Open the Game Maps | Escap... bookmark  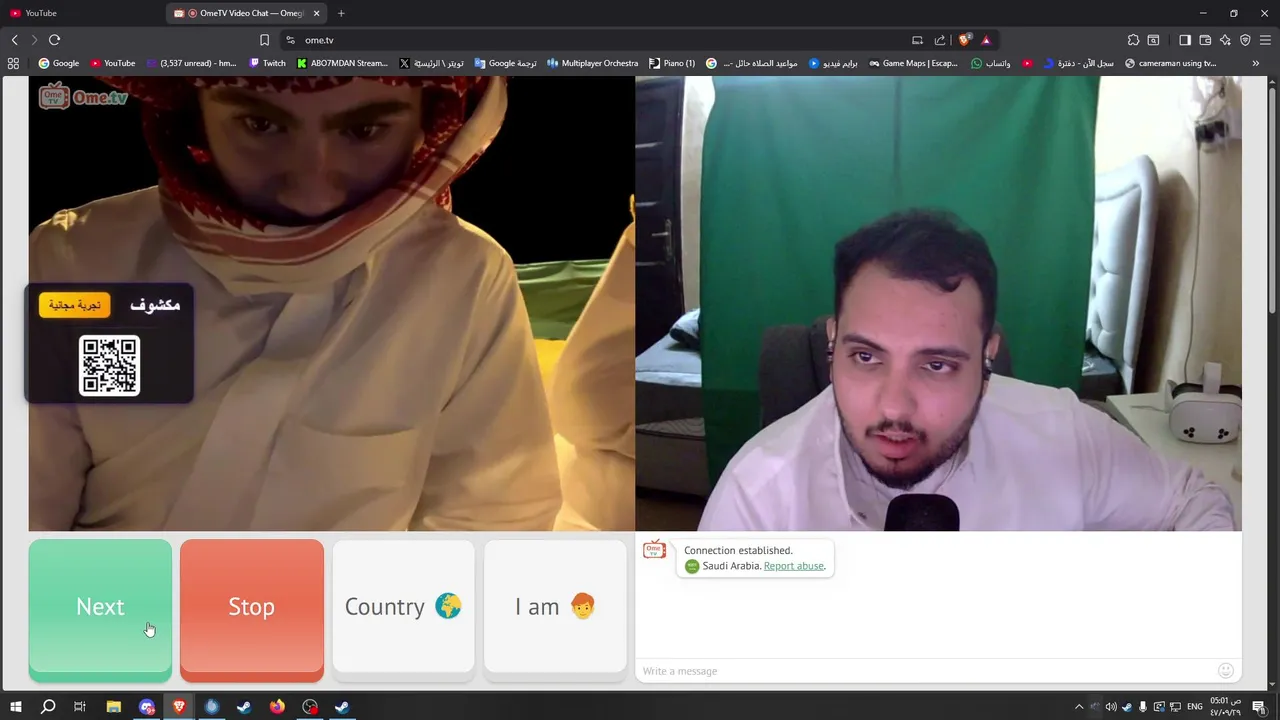point(913,63)
